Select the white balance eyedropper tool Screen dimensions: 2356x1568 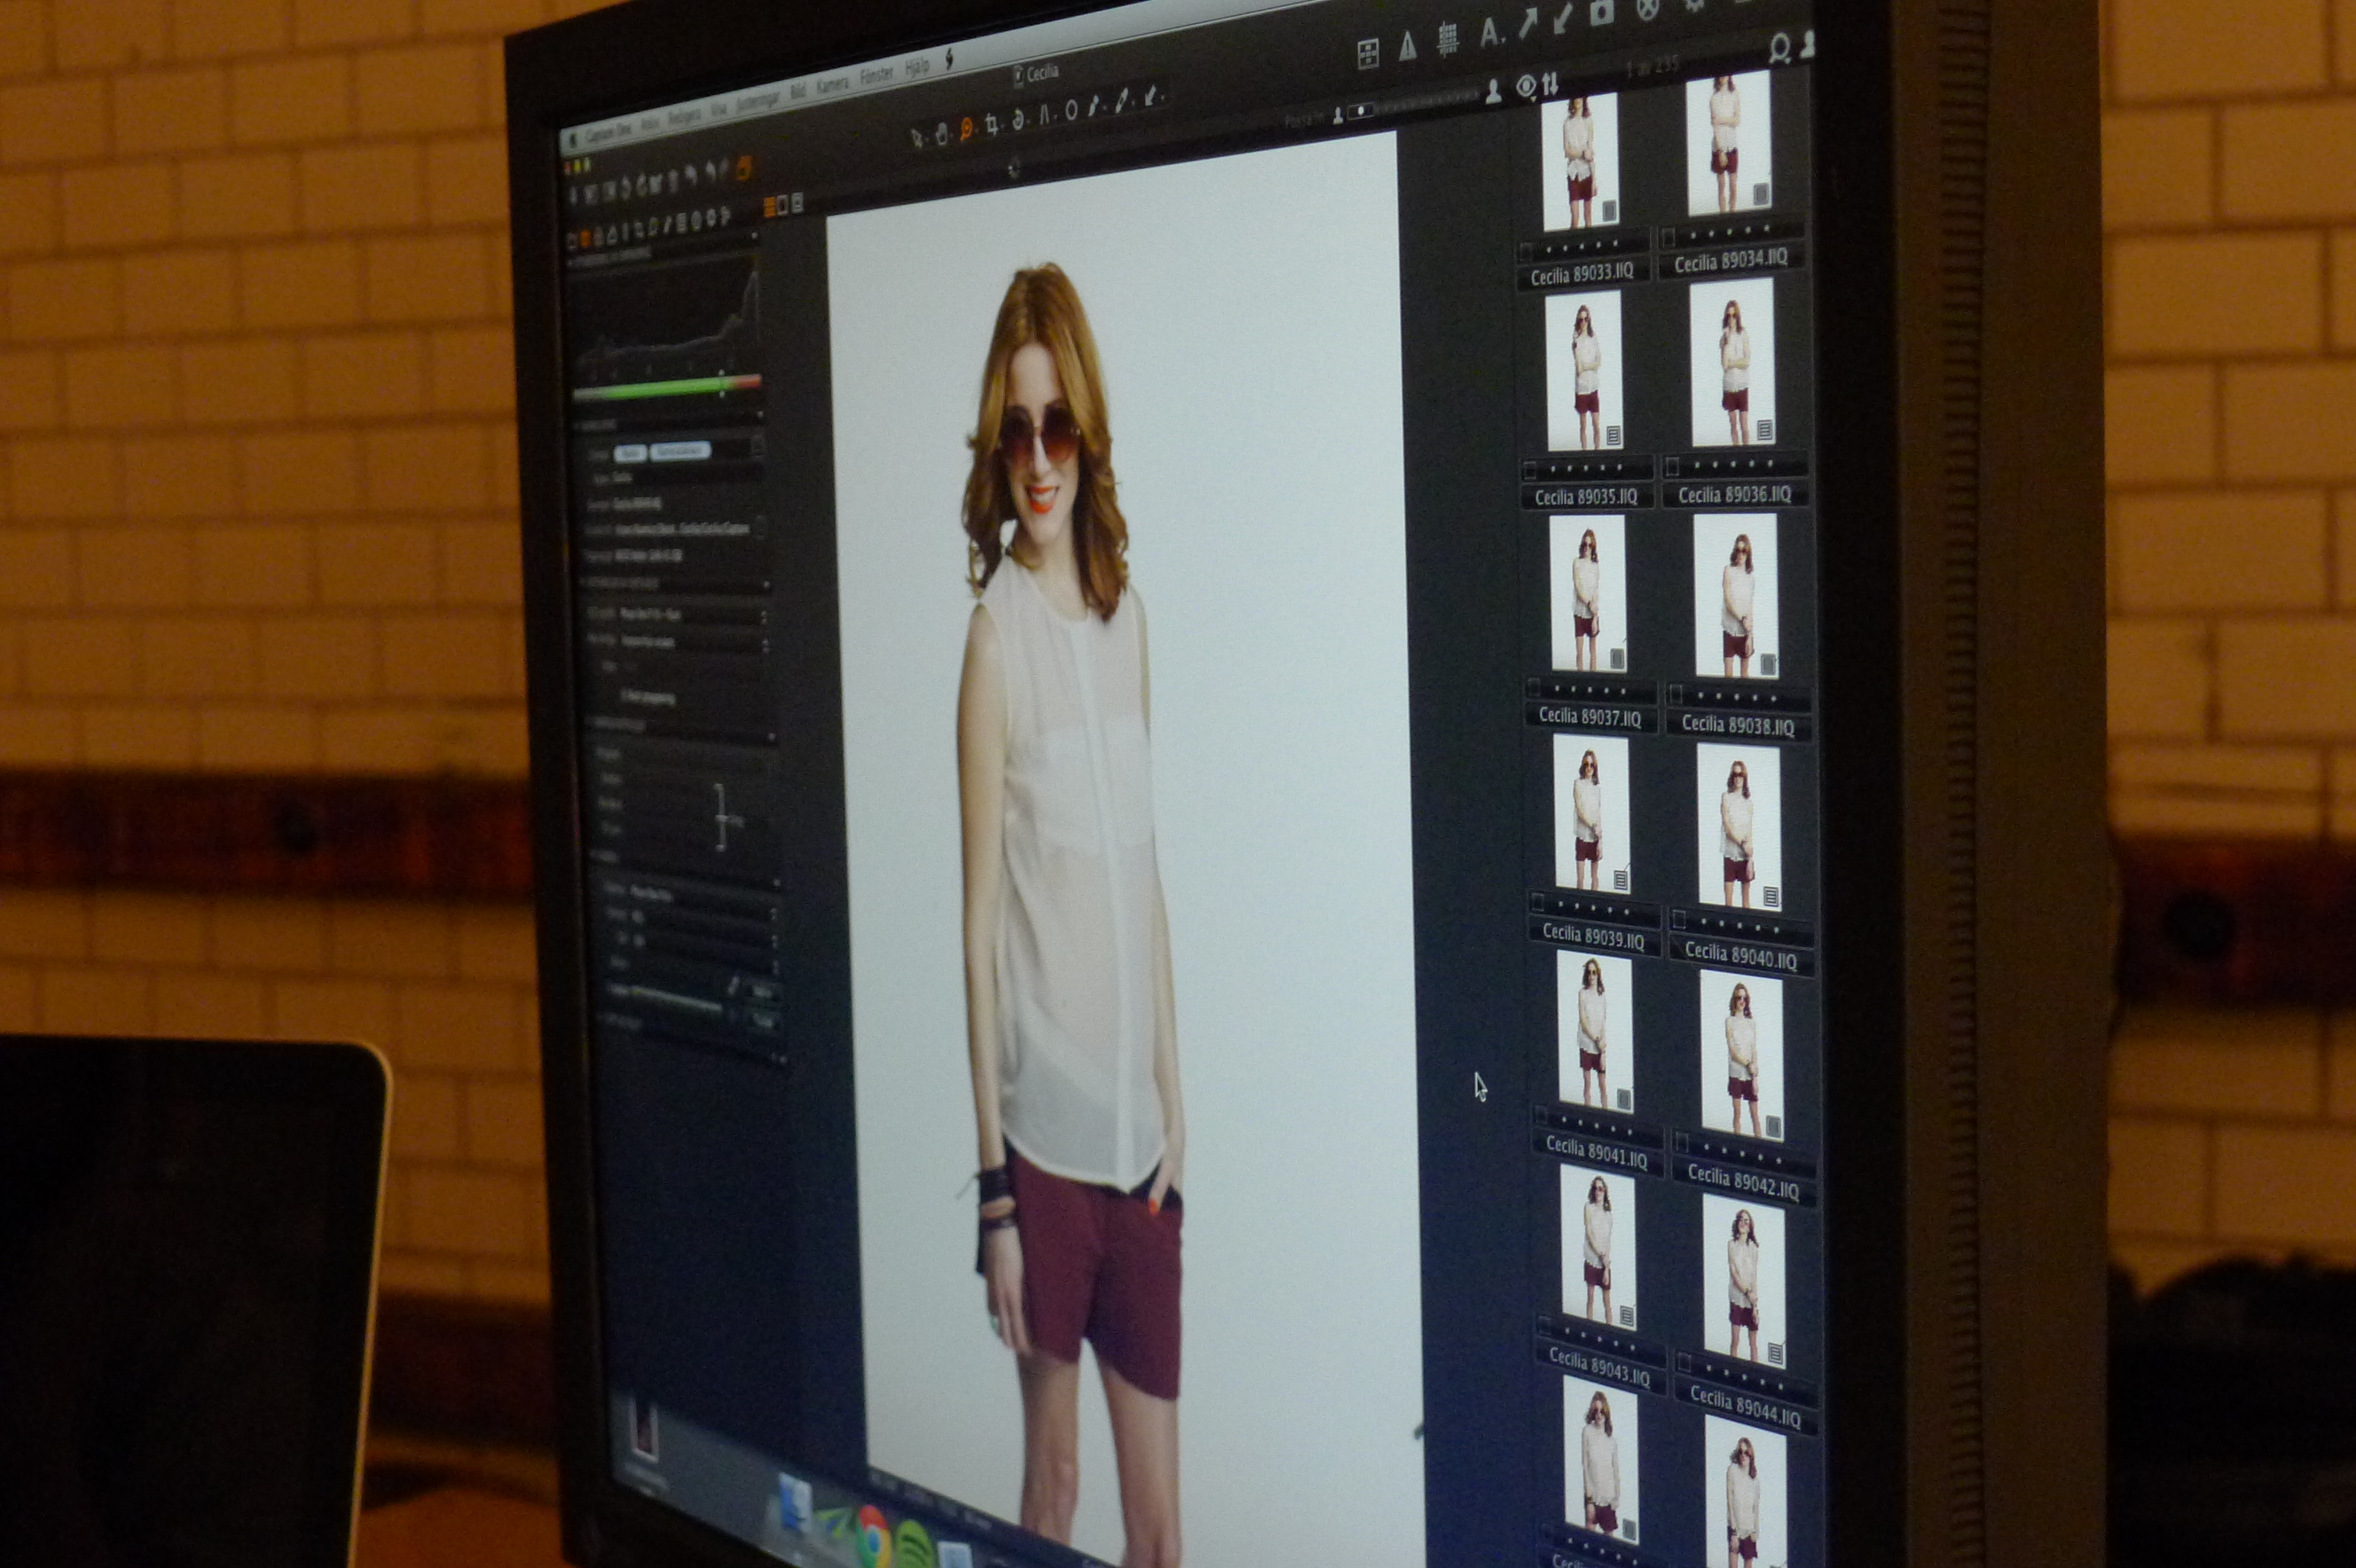[1094, 105]
